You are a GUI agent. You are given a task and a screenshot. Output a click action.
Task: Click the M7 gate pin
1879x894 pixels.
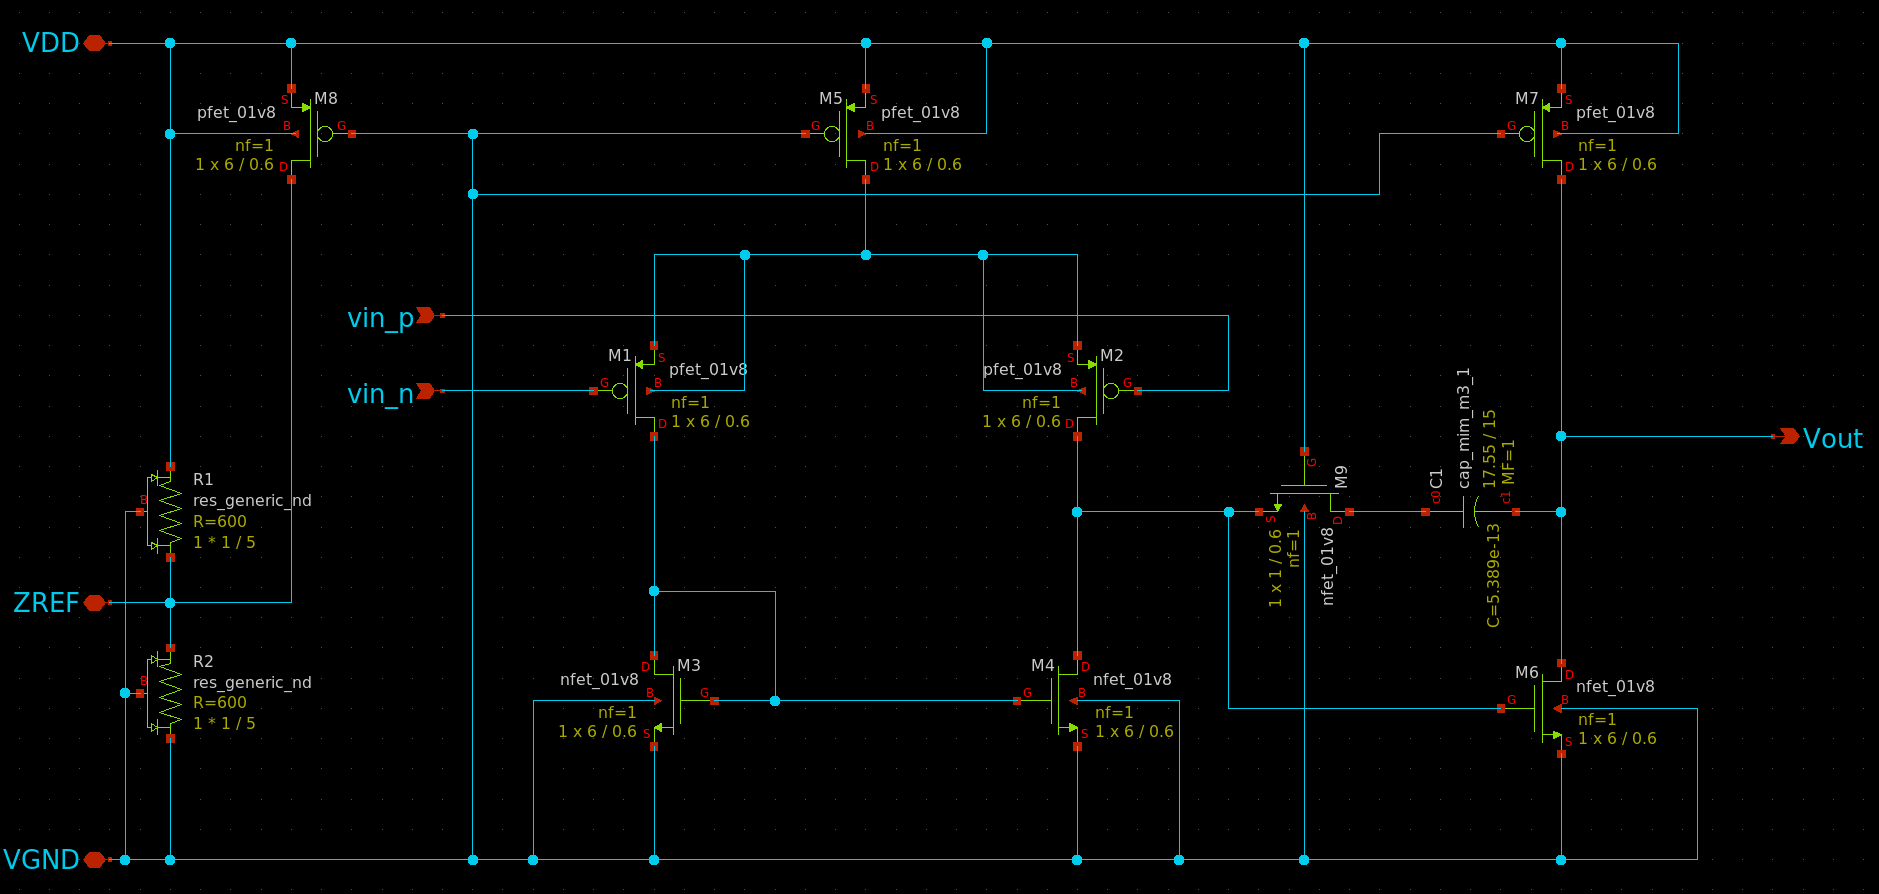click(x=1501, y=134)
